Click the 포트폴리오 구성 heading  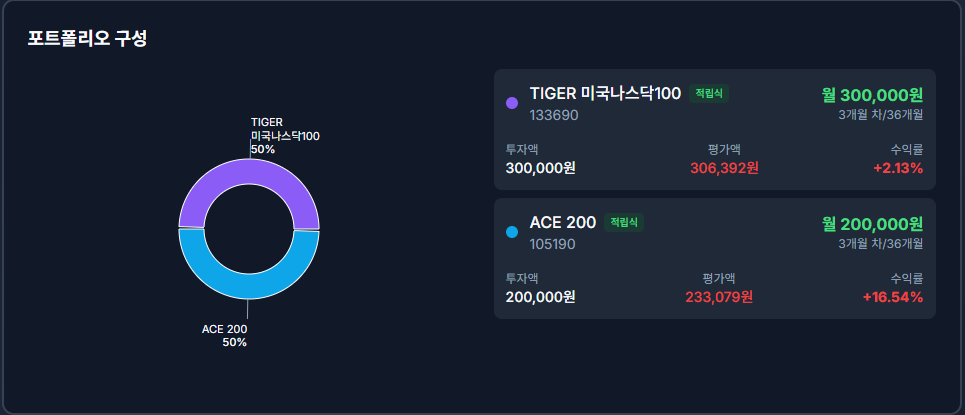[88, 39]
